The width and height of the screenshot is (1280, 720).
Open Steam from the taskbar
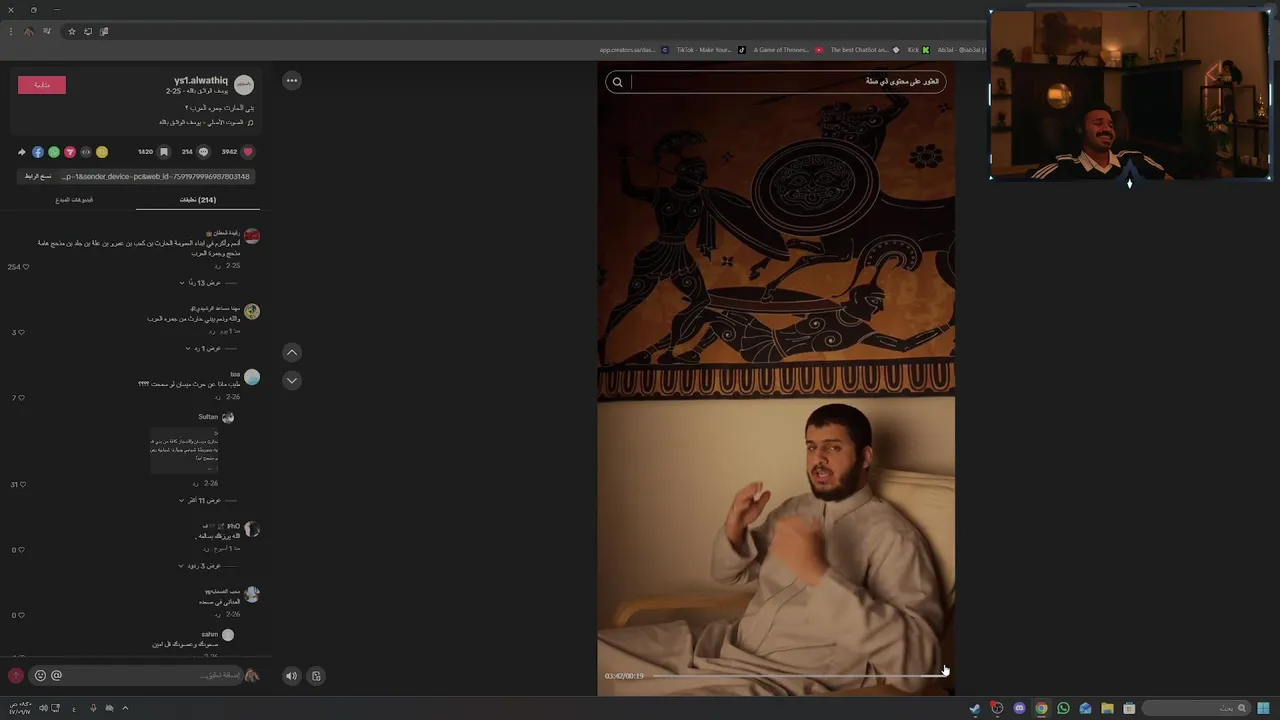(x=975, y=708)
